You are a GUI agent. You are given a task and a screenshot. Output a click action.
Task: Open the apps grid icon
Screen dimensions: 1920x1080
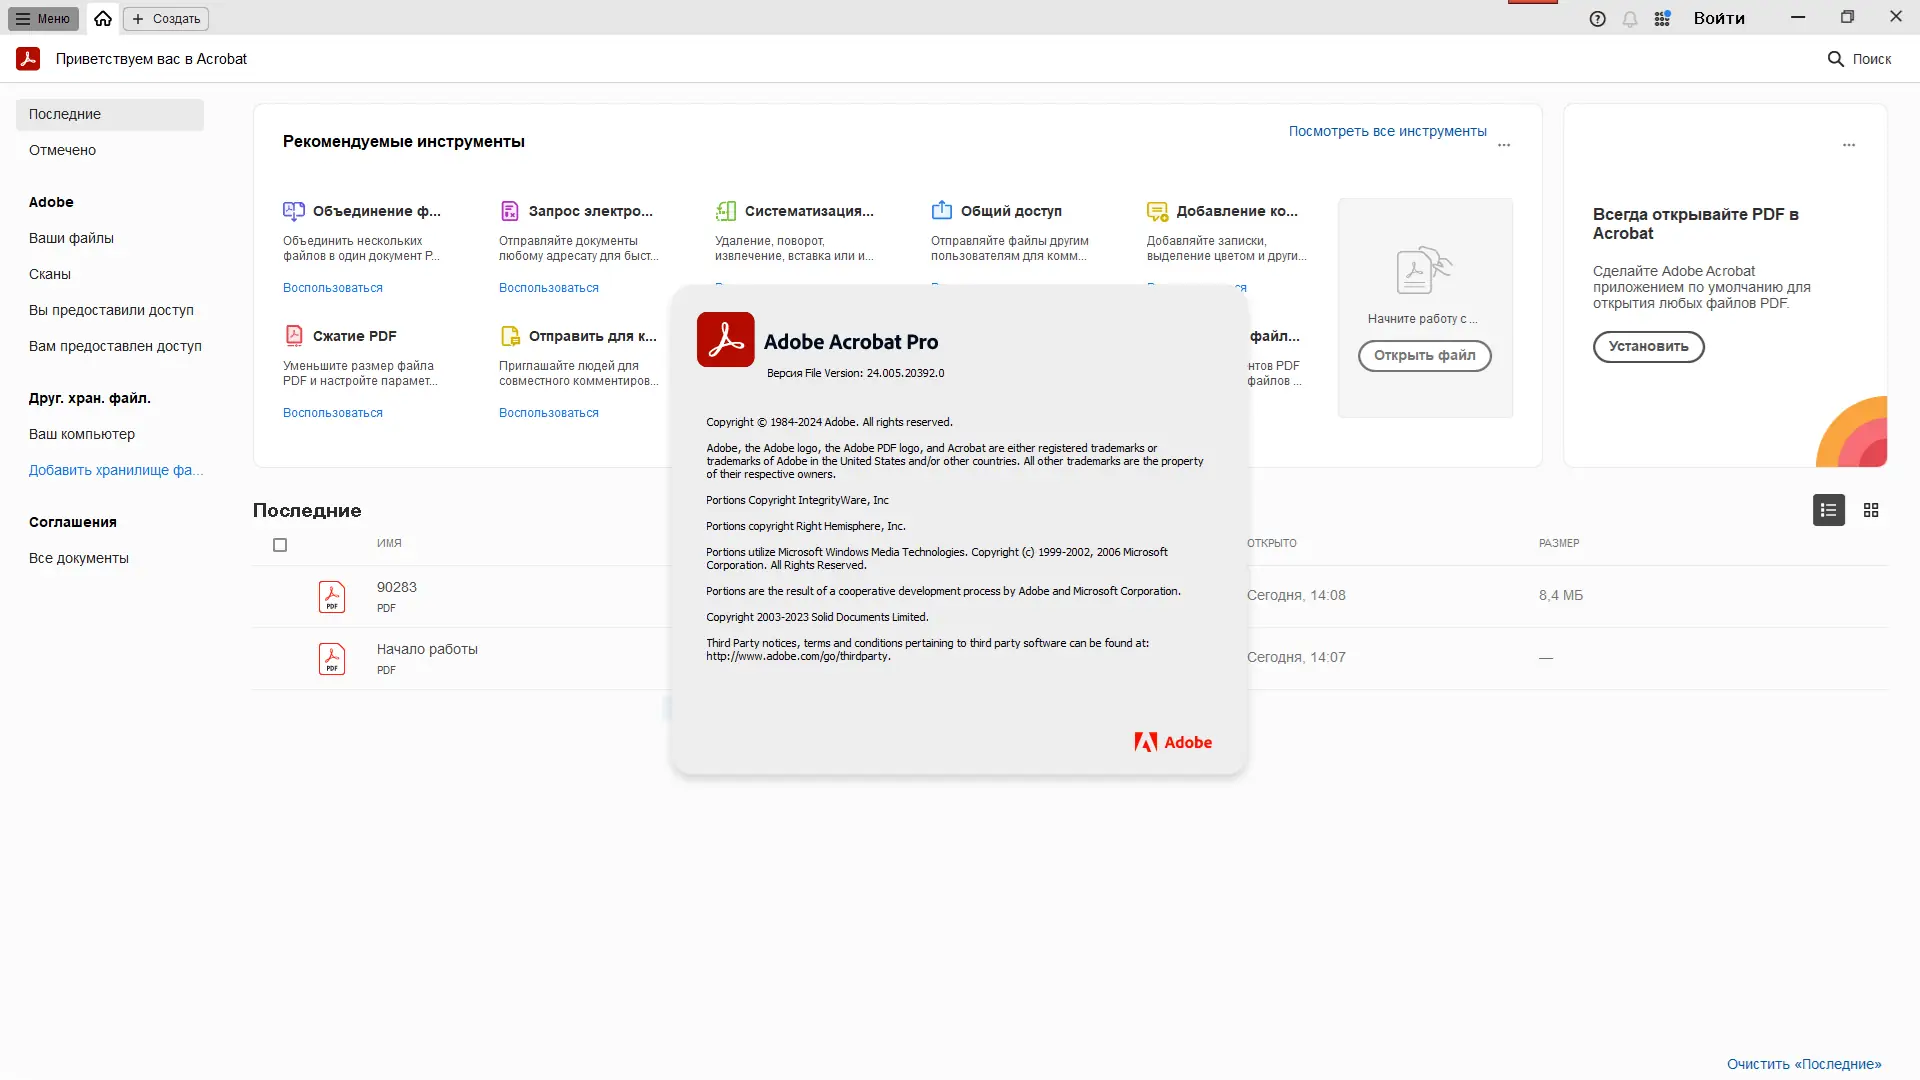tap(1662, 18)
